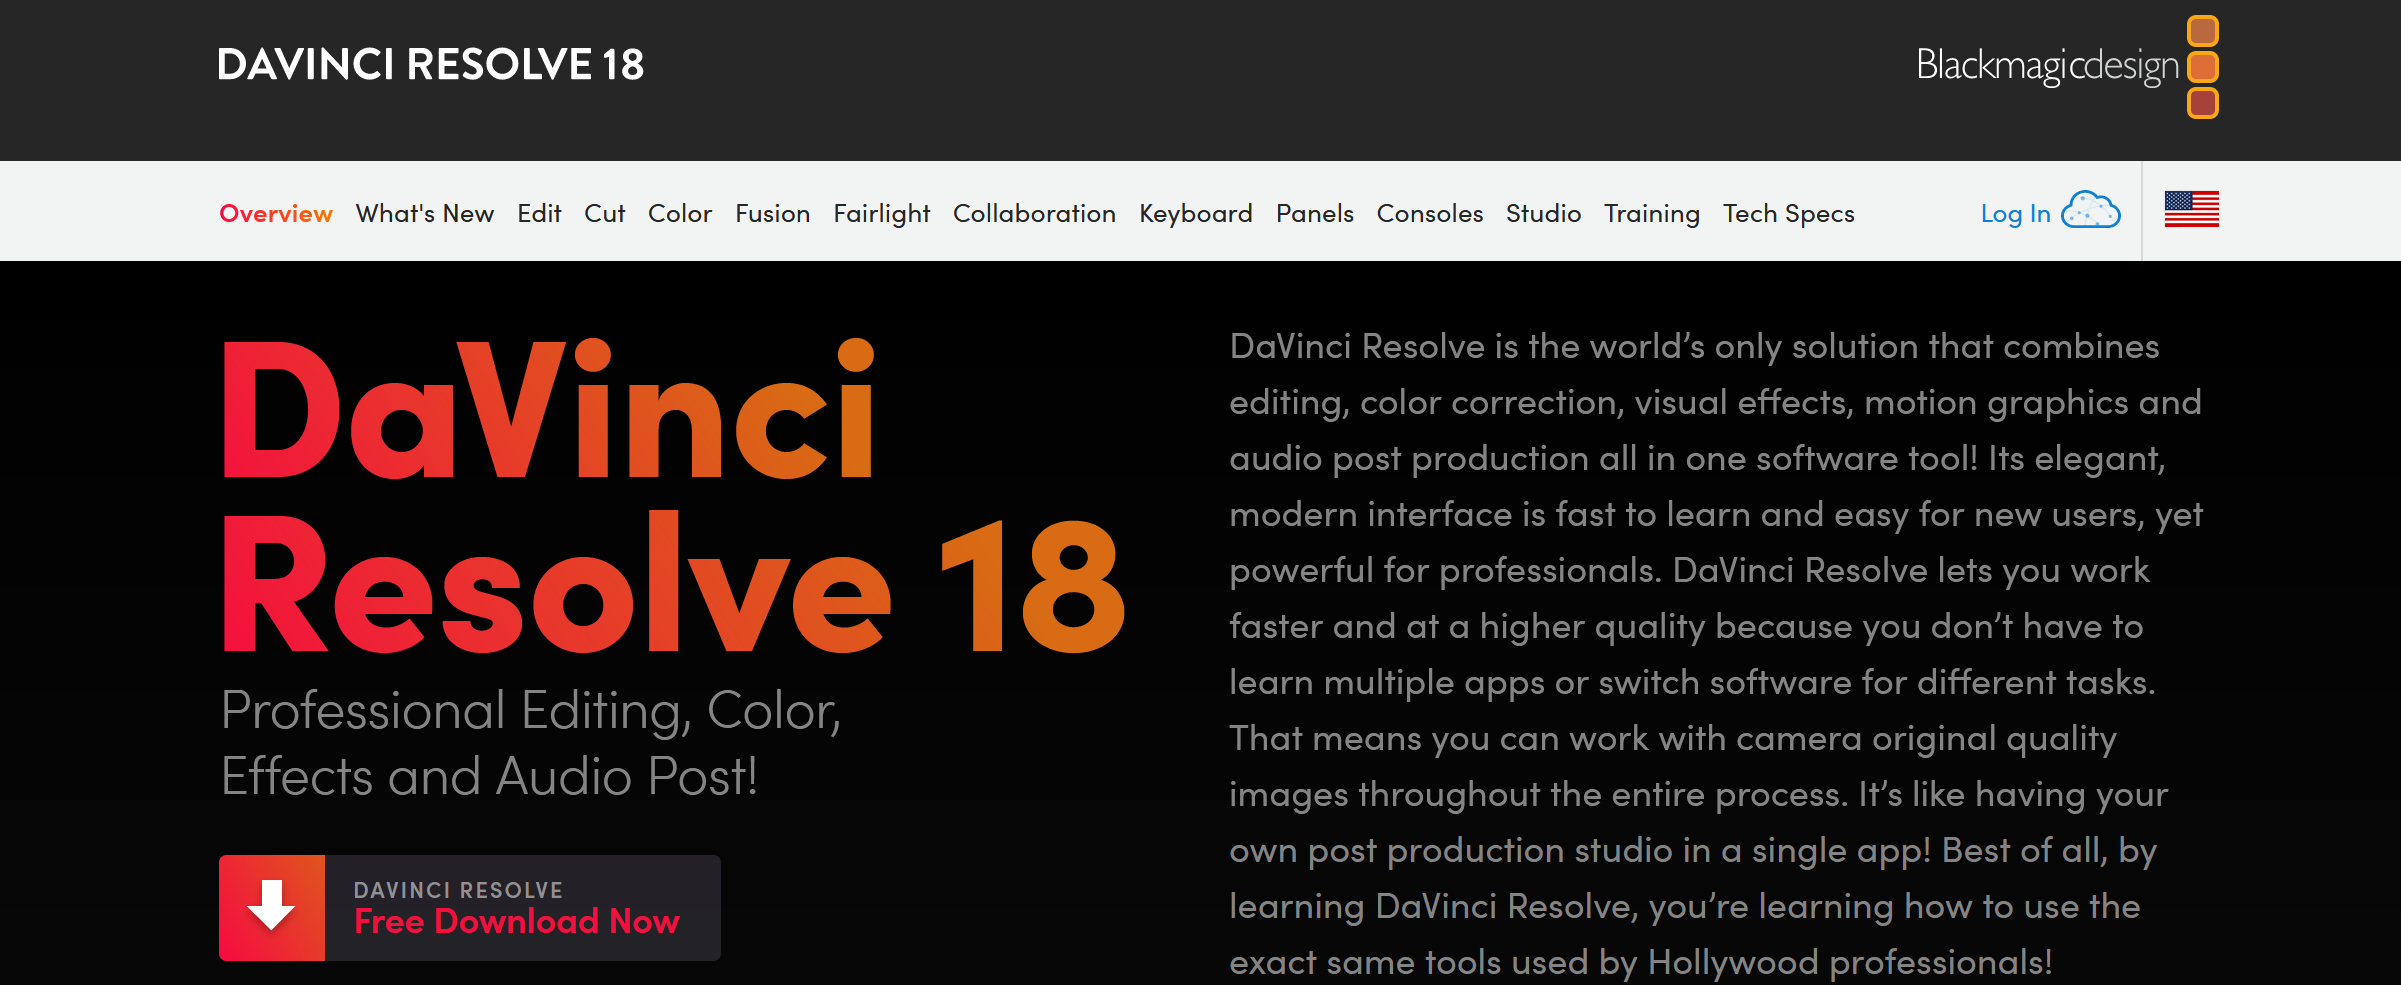Go to the Panels tab

point(1315,213)
